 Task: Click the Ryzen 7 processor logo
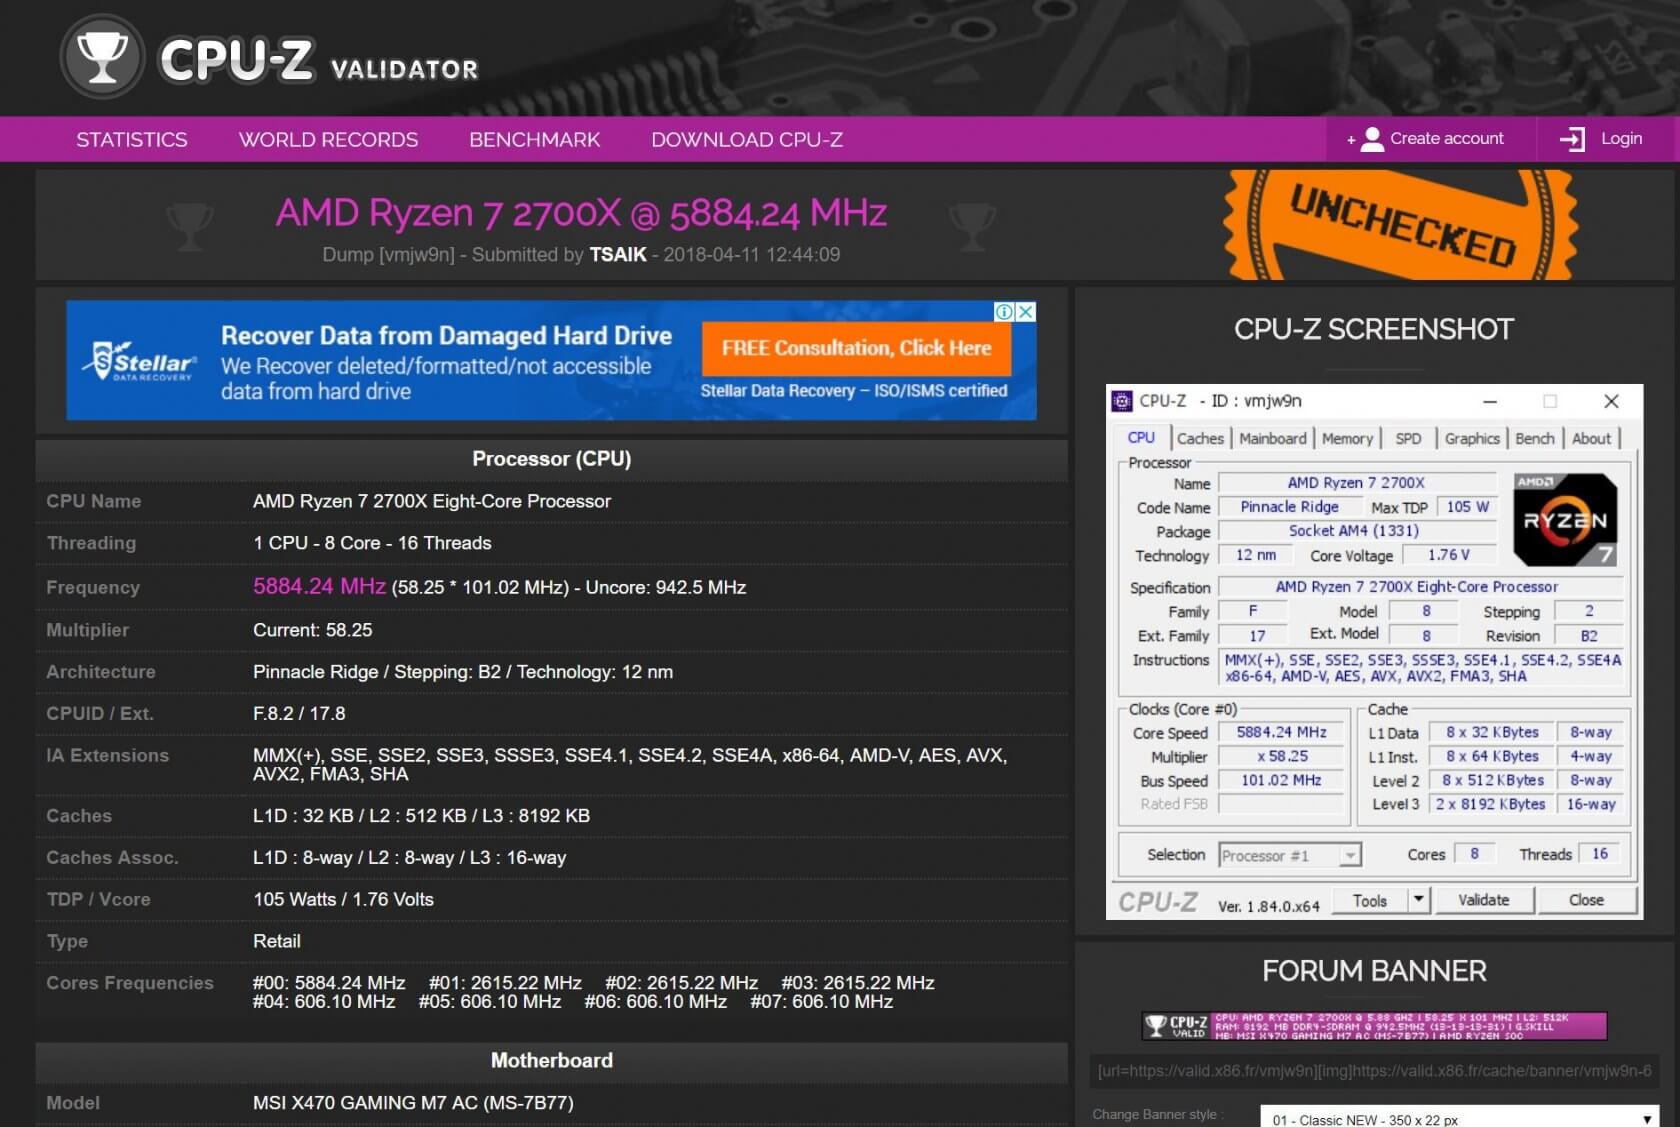pyautogui.click(x=1565, y=520)
